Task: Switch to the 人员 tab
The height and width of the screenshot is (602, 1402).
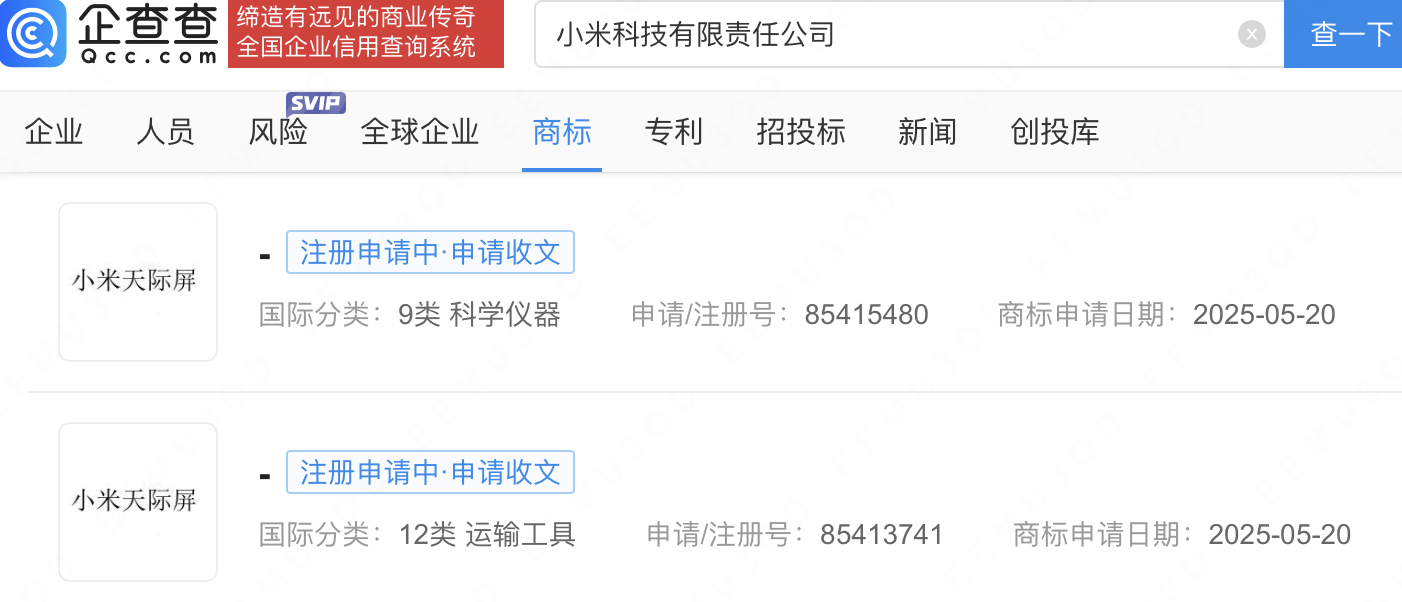Action: click(166, 131)
